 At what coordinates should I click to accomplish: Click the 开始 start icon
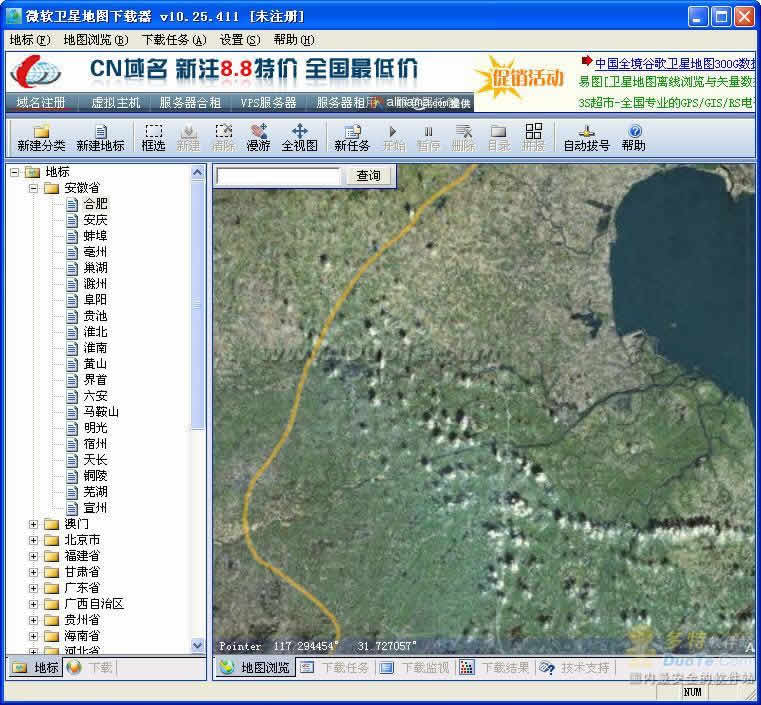[393, 138]
